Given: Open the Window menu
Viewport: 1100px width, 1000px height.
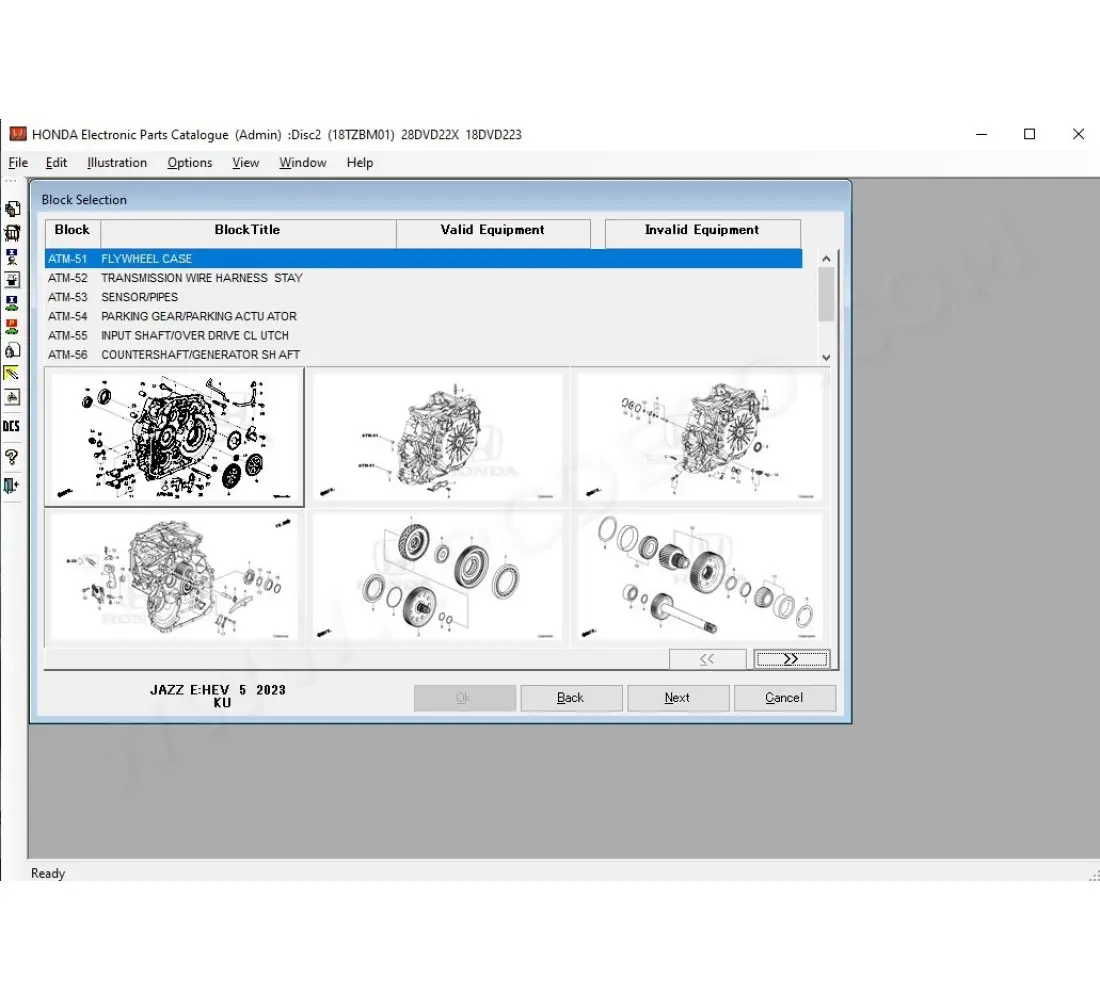Looking at the screenshot, I should pyautogui.click(x=303, y=163).
